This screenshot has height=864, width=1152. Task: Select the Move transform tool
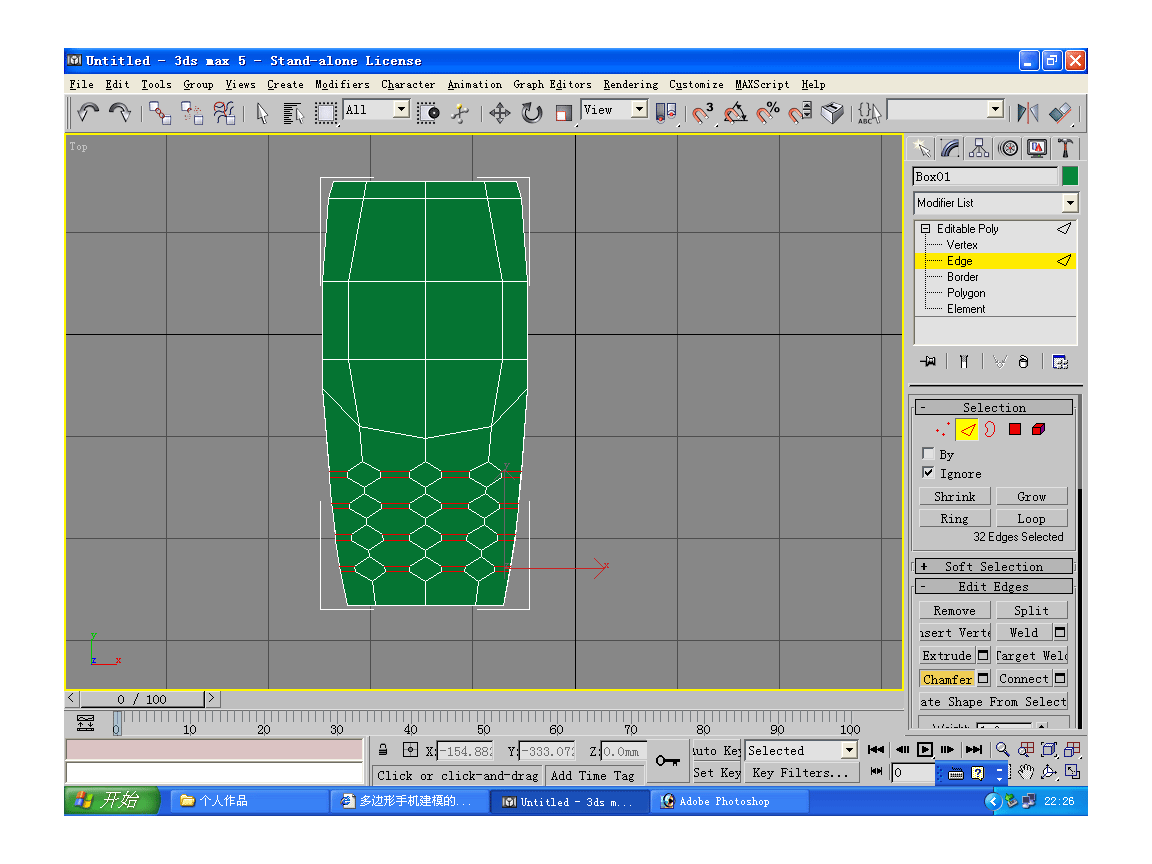point(499,113)
